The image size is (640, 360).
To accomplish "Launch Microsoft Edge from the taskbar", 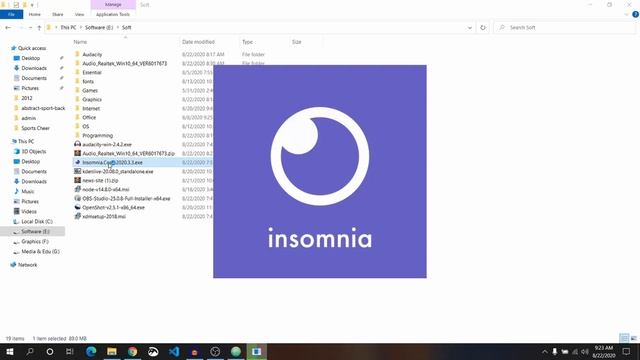I will pos(91,351).
